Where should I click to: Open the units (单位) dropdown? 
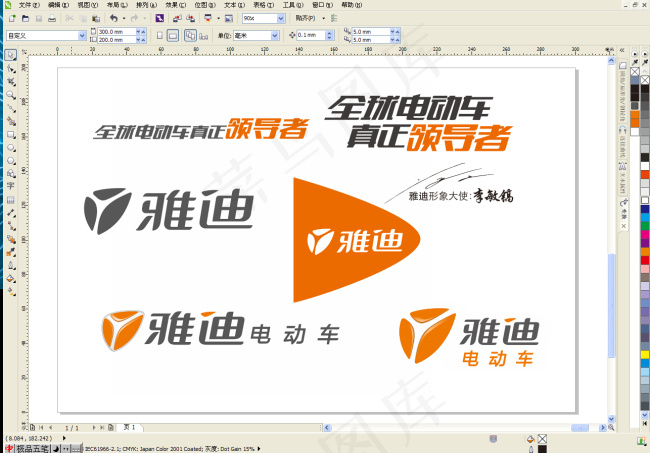274,36
